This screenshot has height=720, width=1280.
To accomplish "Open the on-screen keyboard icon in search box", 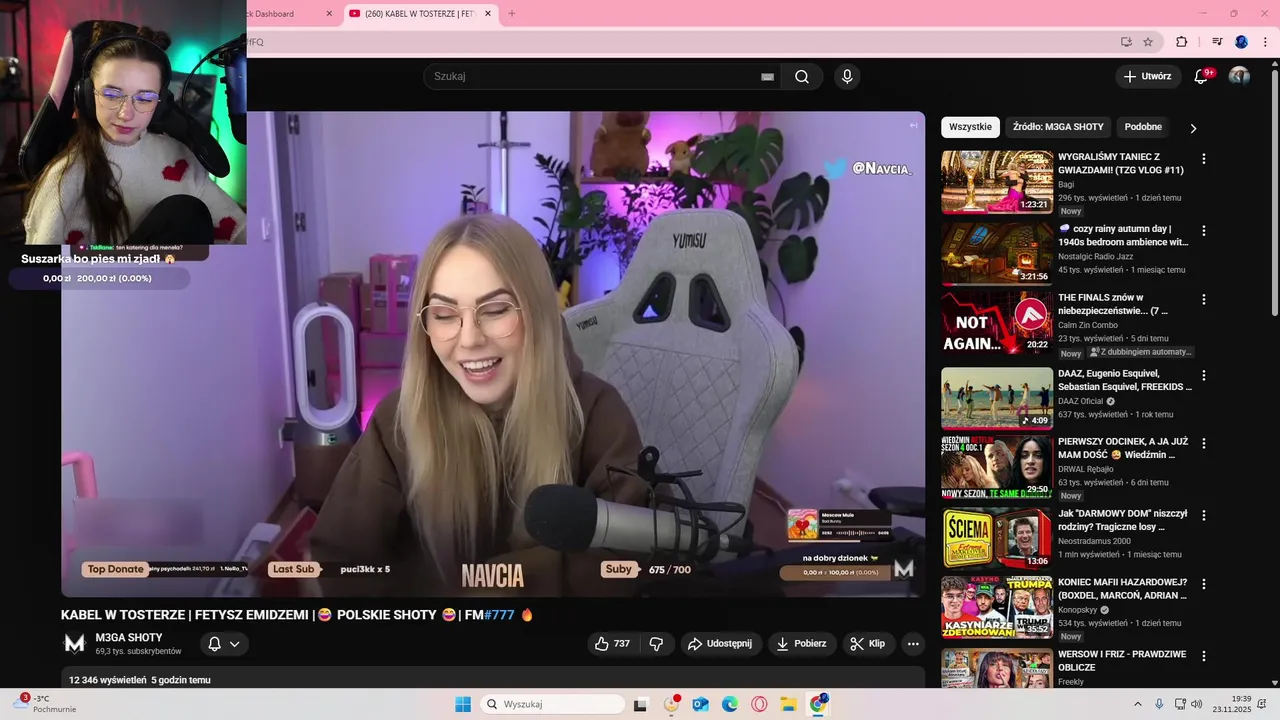I will click(767, 77).
